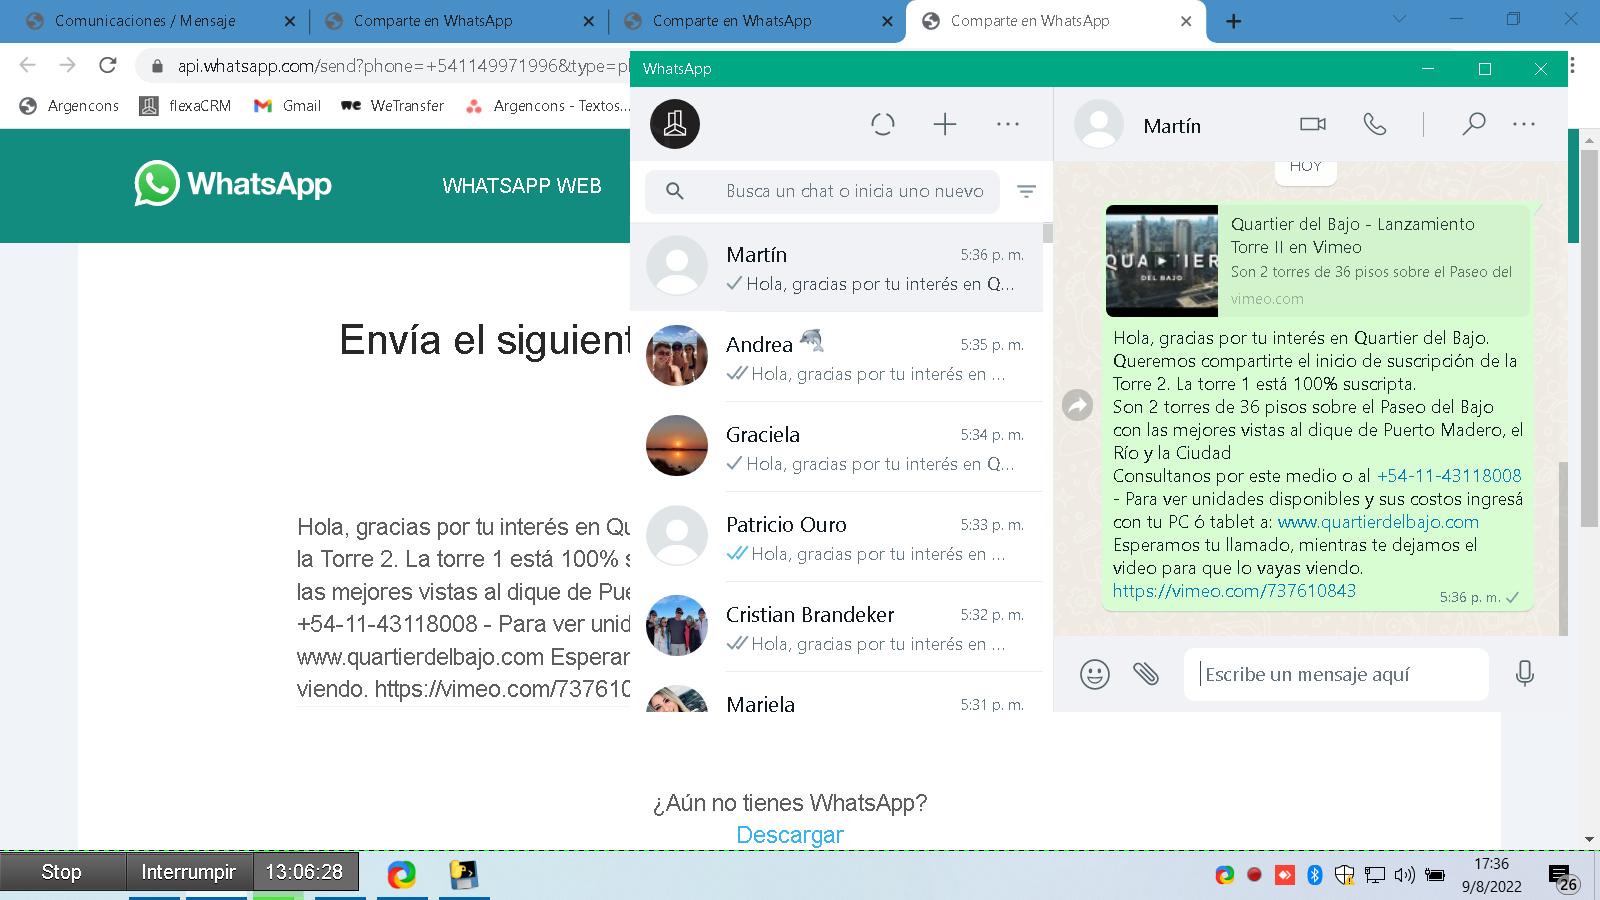Open vimeo.com/737610843 link in message
1600x900 pixels.
pos(1234,591)
